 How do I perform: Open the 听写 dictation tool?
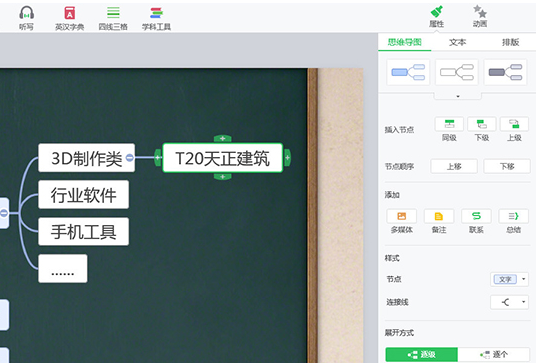click(26, 18)
